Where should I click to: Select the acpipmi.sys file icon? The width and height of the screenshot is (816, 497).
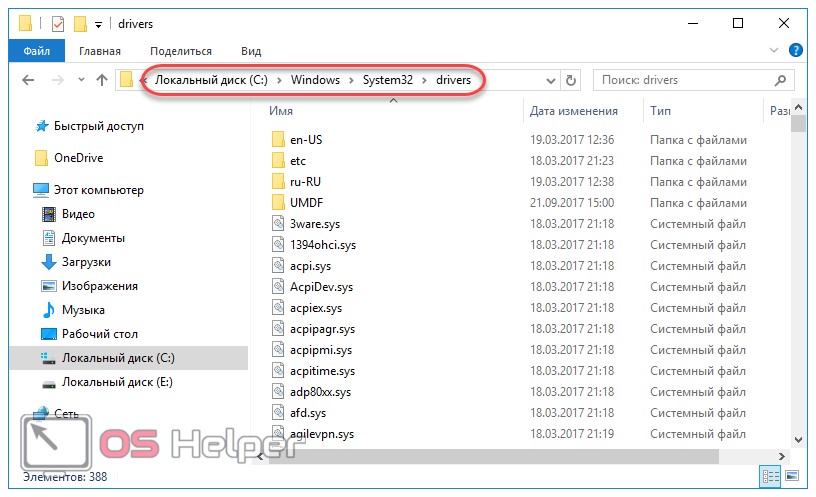pyautogui.click(x=278, y=349)
